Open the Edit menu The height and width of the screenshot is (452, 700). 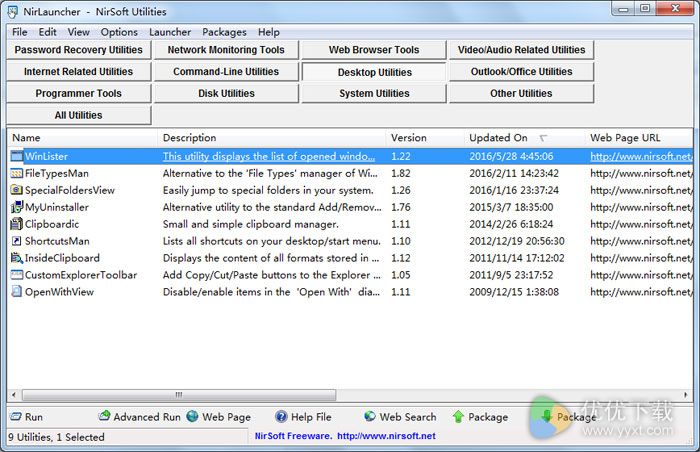click(47, 32)
